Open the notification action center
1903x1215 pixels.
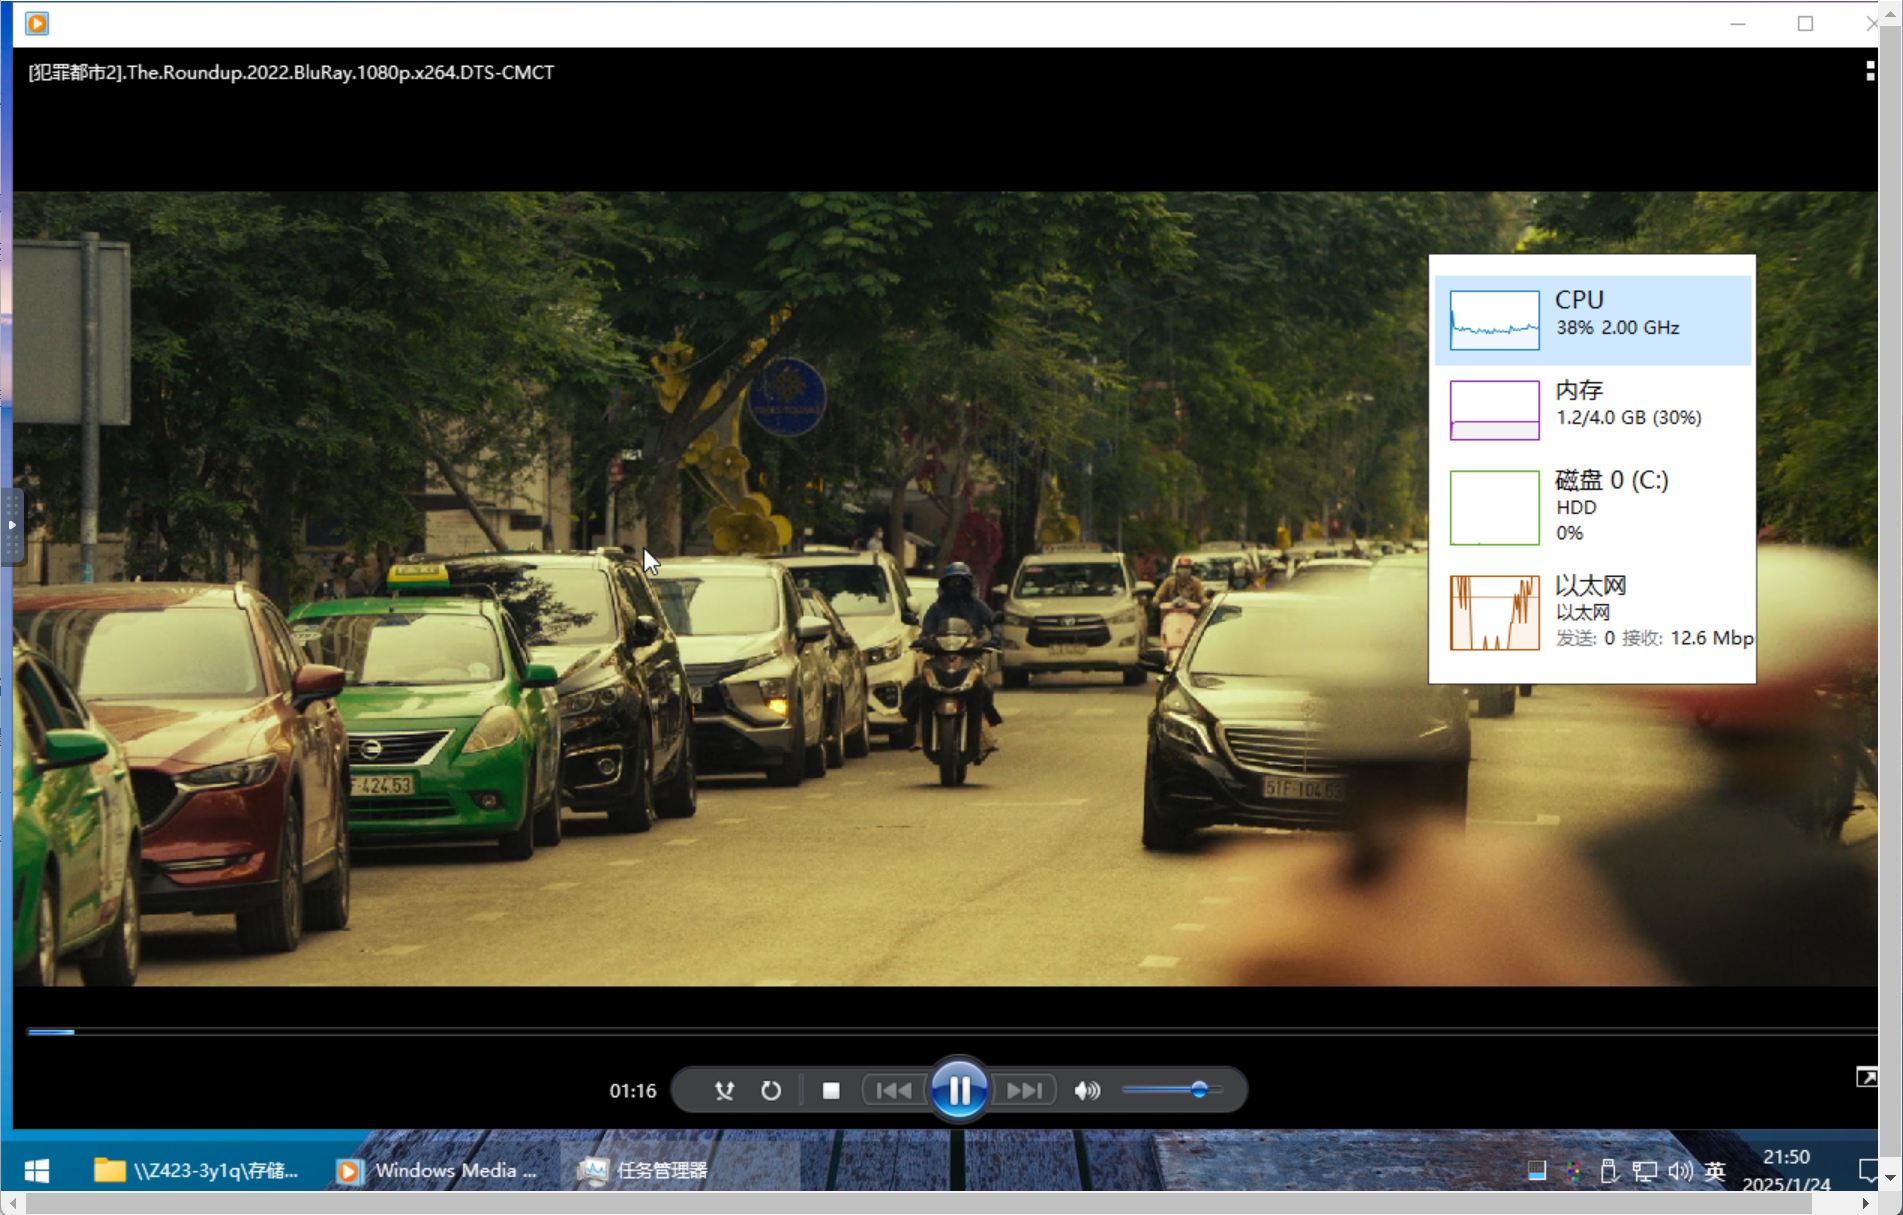coord(1867,1170)
